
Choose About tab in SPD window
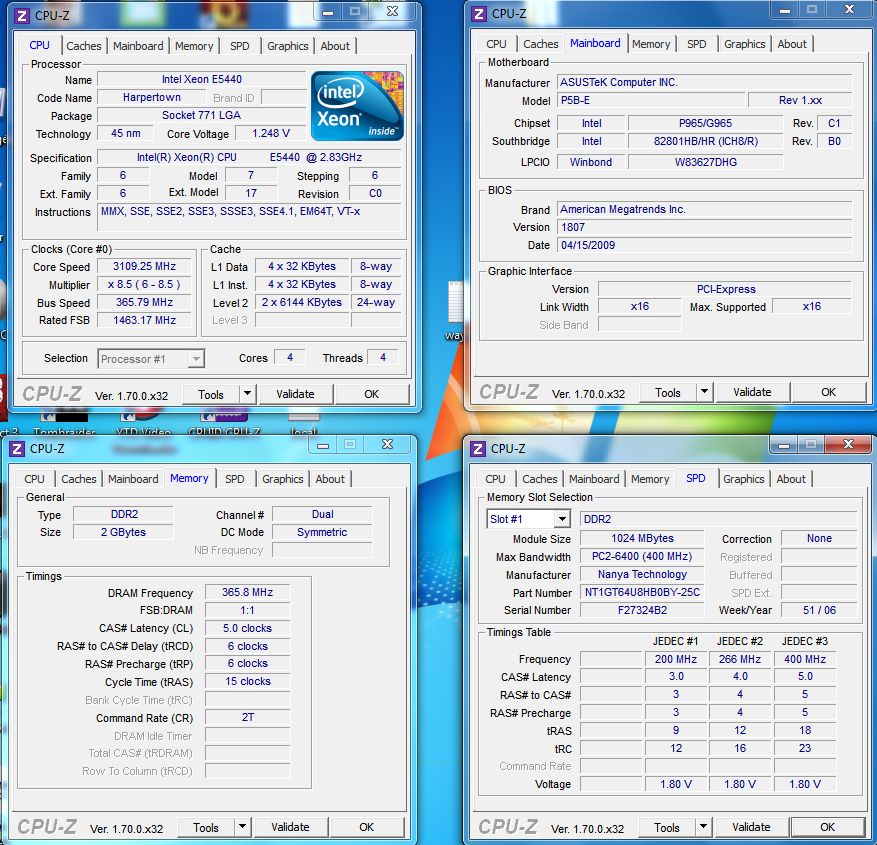click(791, 479)
